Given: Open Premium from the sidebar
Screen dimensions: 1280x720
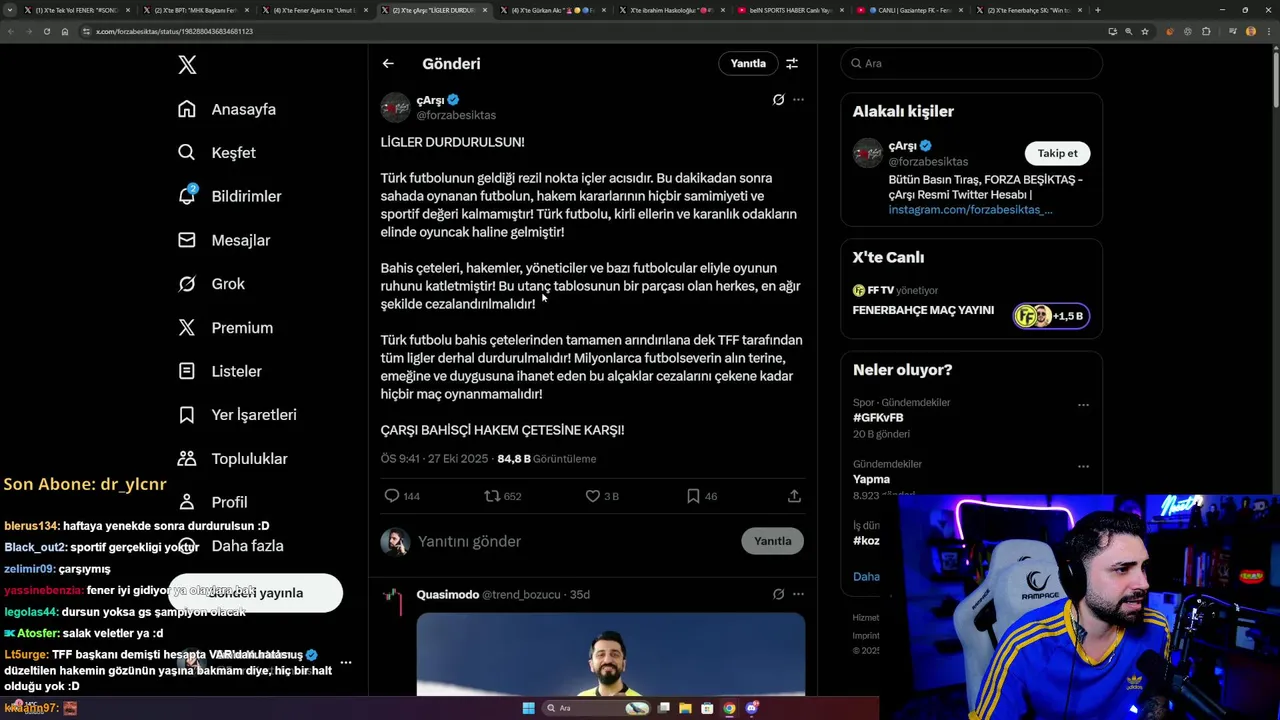Looking at the screenshot, I should [225, 327].
